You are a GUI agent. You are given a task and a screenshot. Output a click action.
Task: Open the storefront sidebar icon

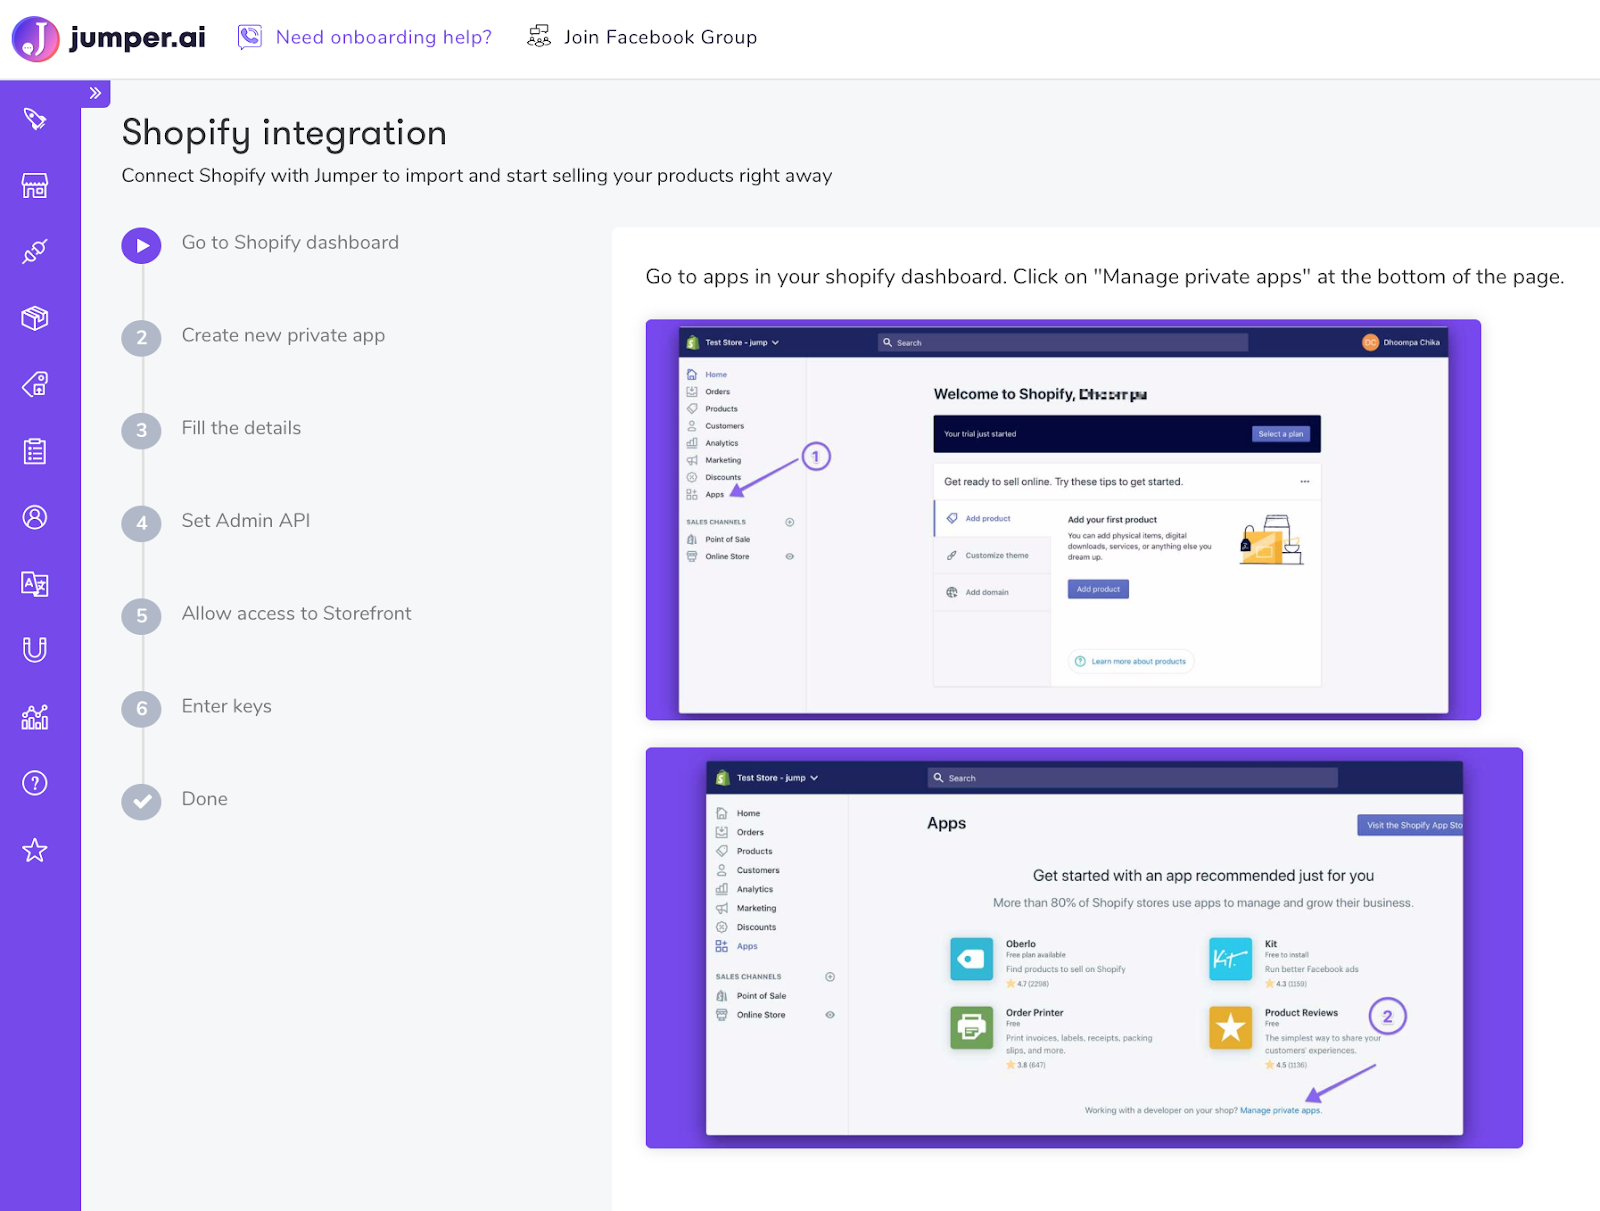tap(35, 185)
